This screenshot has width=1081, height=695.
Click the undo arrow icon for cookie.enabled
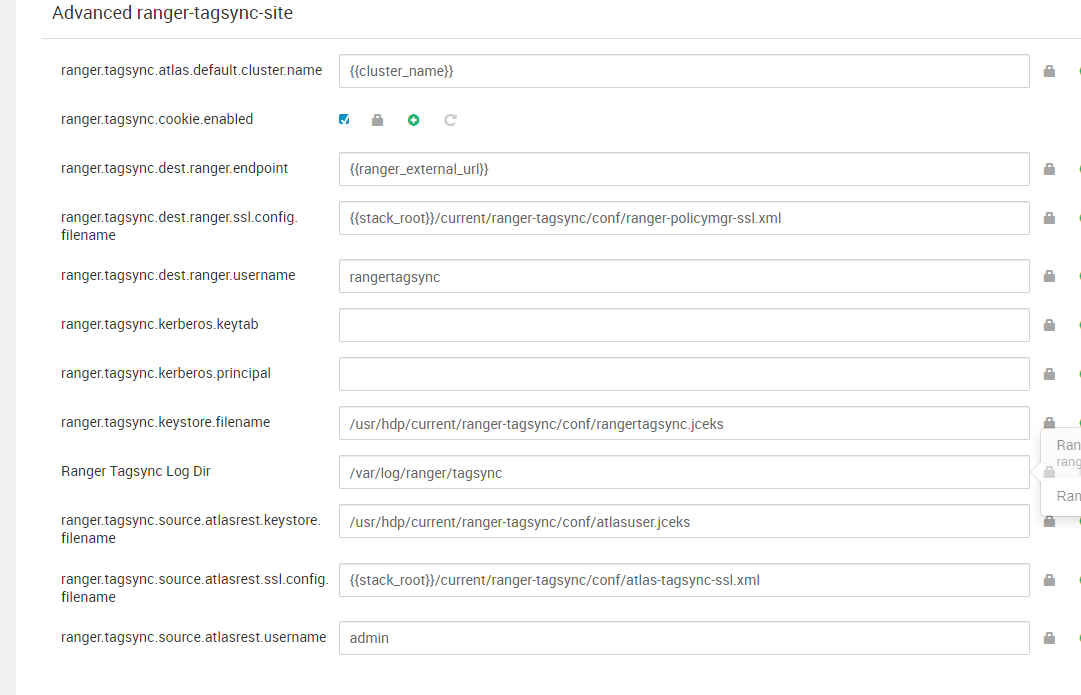(450, 120)
